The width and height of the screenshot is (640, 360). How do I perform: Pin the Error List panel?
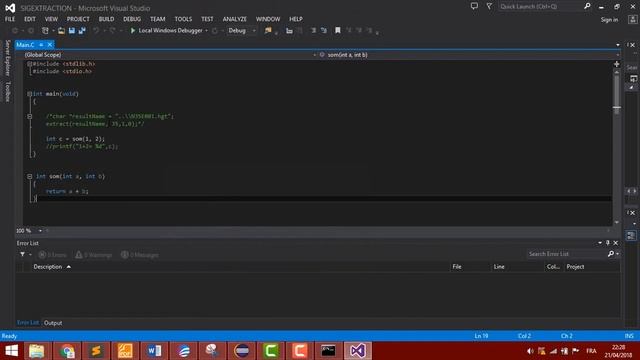(x=607, y=243)
